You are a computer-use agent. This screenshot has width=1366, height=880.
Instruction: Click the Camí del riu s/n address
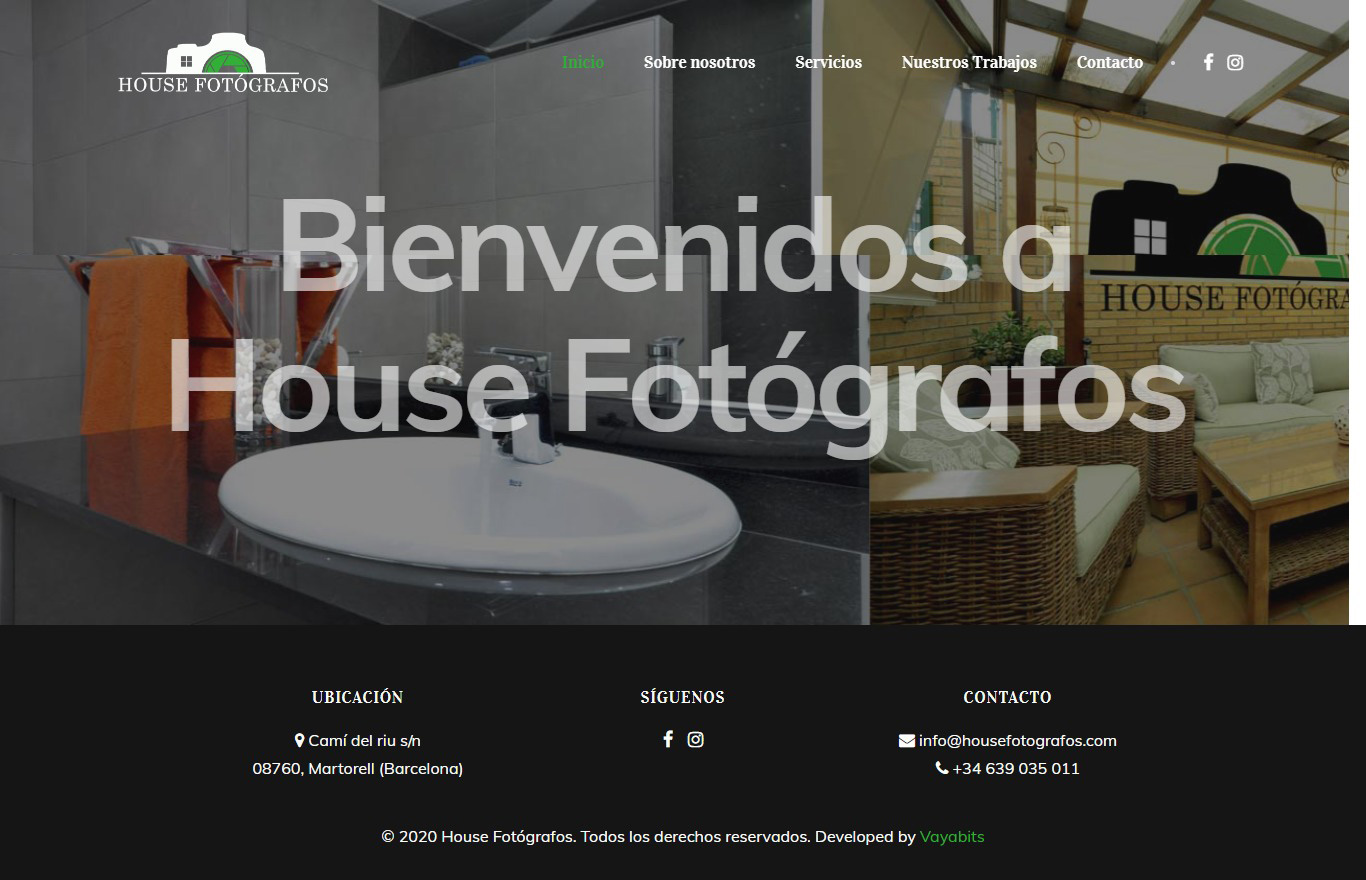364,741
